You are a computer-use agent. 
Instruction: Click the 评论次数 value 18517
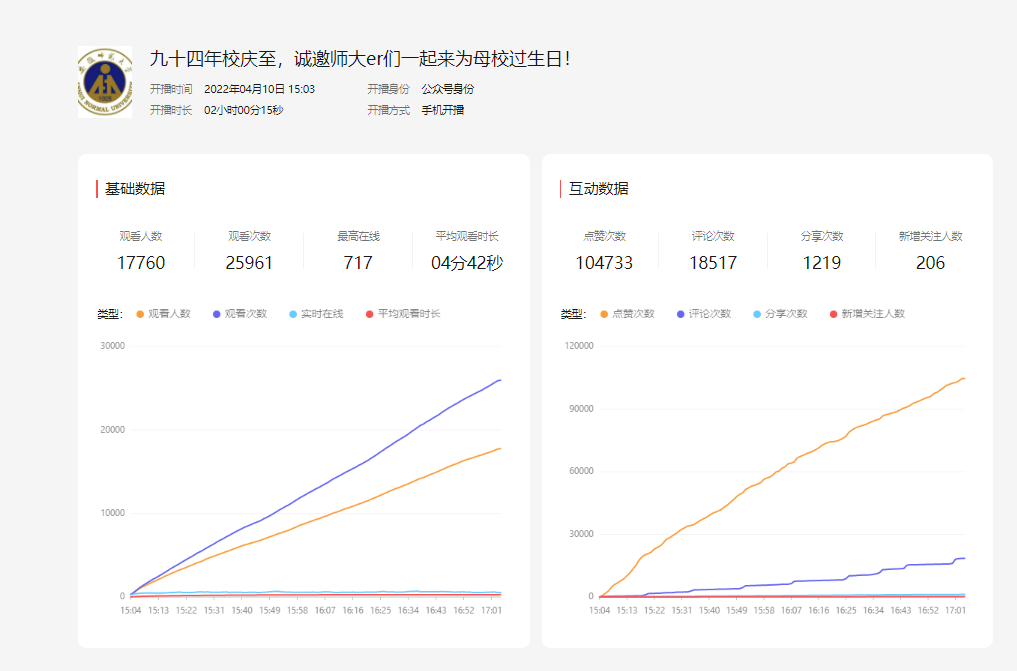[x=713, y=263]
